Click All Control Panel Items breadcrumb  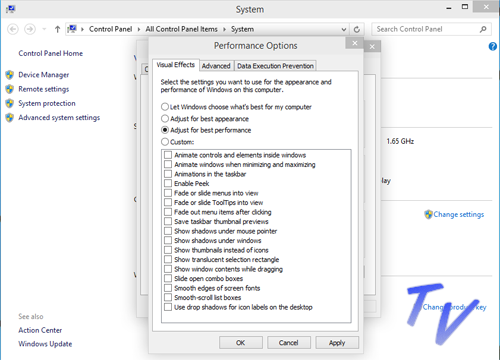181,29
